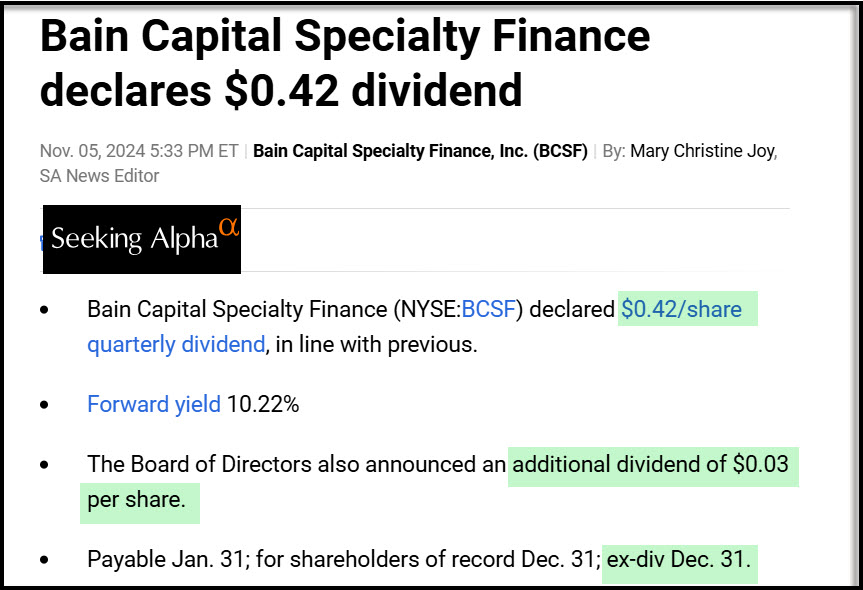The image size is (863, 590).
Task: Open the Forward yield link
Action: coord(154,405)
